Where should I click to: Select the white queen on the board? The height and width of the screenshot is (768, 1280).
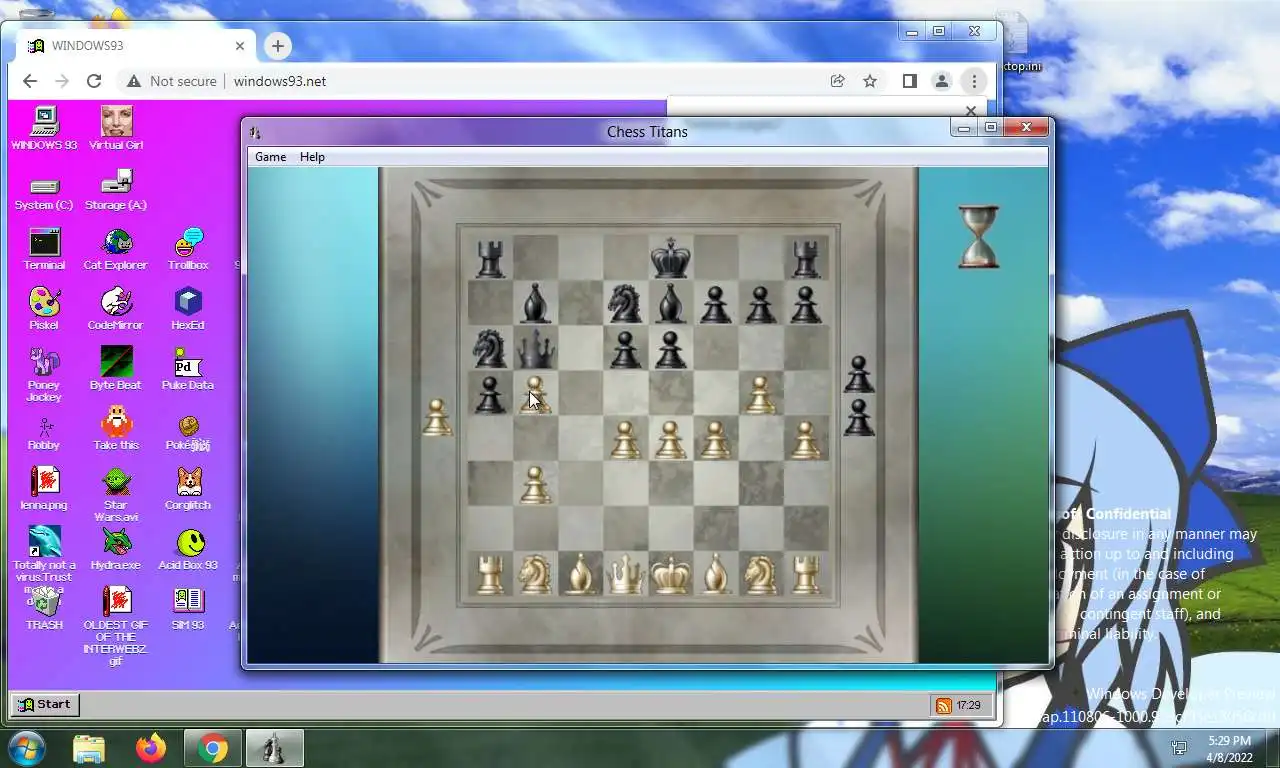(x=625, y=574)
